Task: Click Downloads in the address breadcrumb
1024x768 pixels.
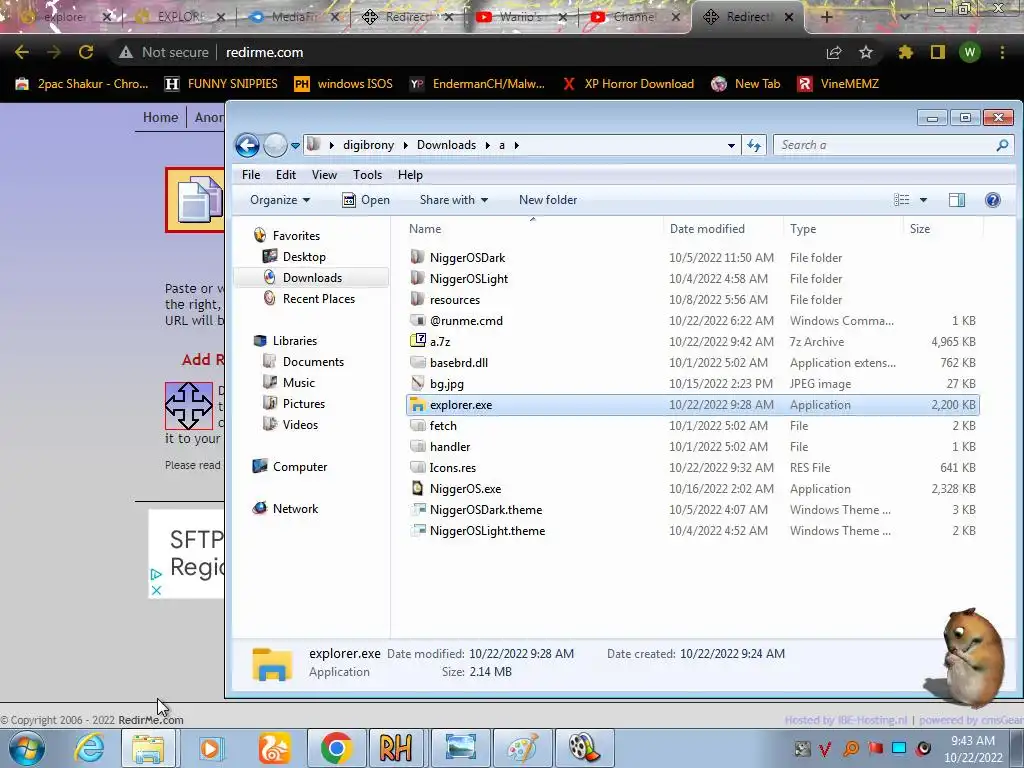Action: tap(447, 145)
